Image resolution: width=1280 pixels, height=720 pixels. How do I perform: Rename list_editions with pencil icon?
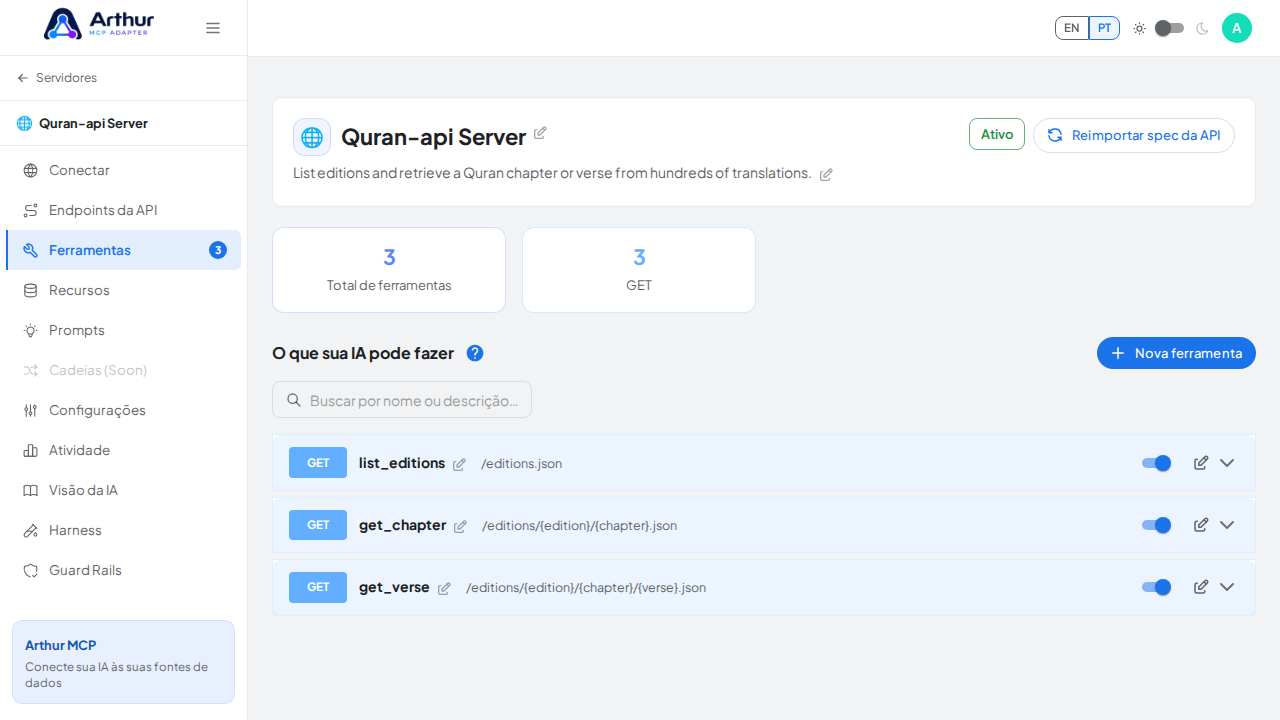[459, 464]
